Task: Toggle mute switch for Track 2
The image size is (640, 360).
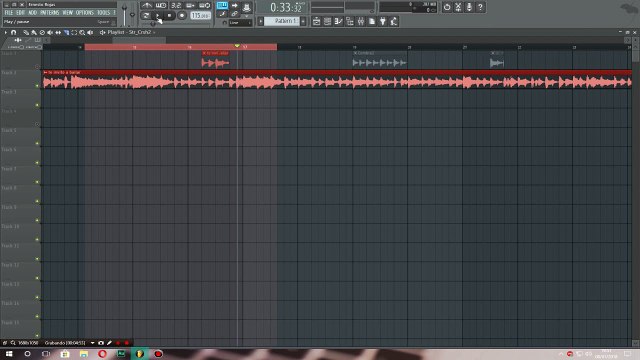Action: (x=37, y=86)
